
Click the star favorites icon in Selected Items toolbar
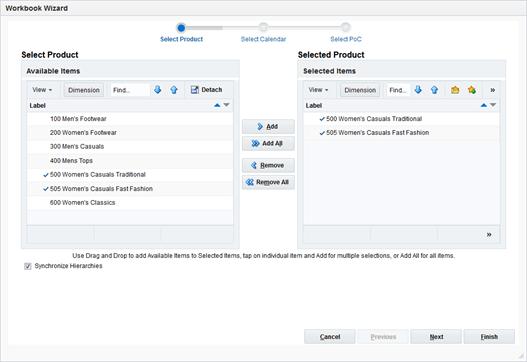[x=472, y=90]
